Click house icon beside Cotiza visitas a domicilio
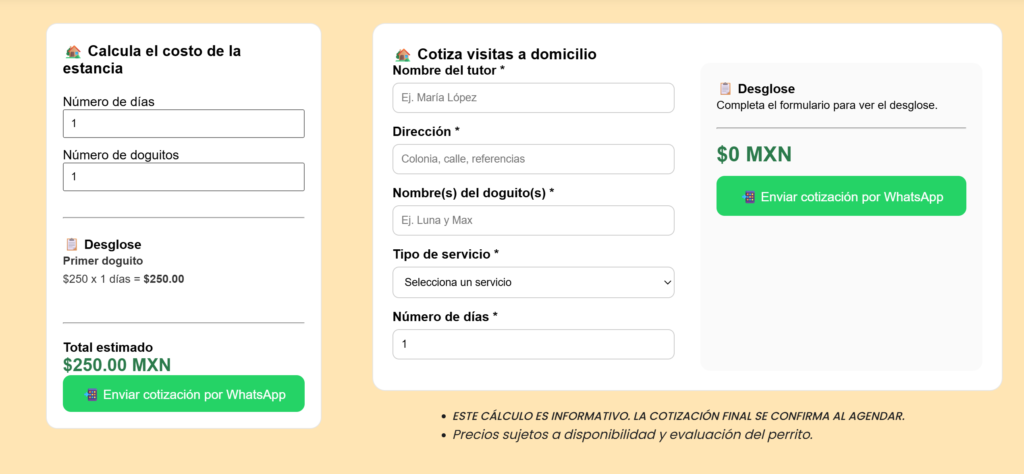Viewport: 1024px width, 474px height. click(403, 55)
